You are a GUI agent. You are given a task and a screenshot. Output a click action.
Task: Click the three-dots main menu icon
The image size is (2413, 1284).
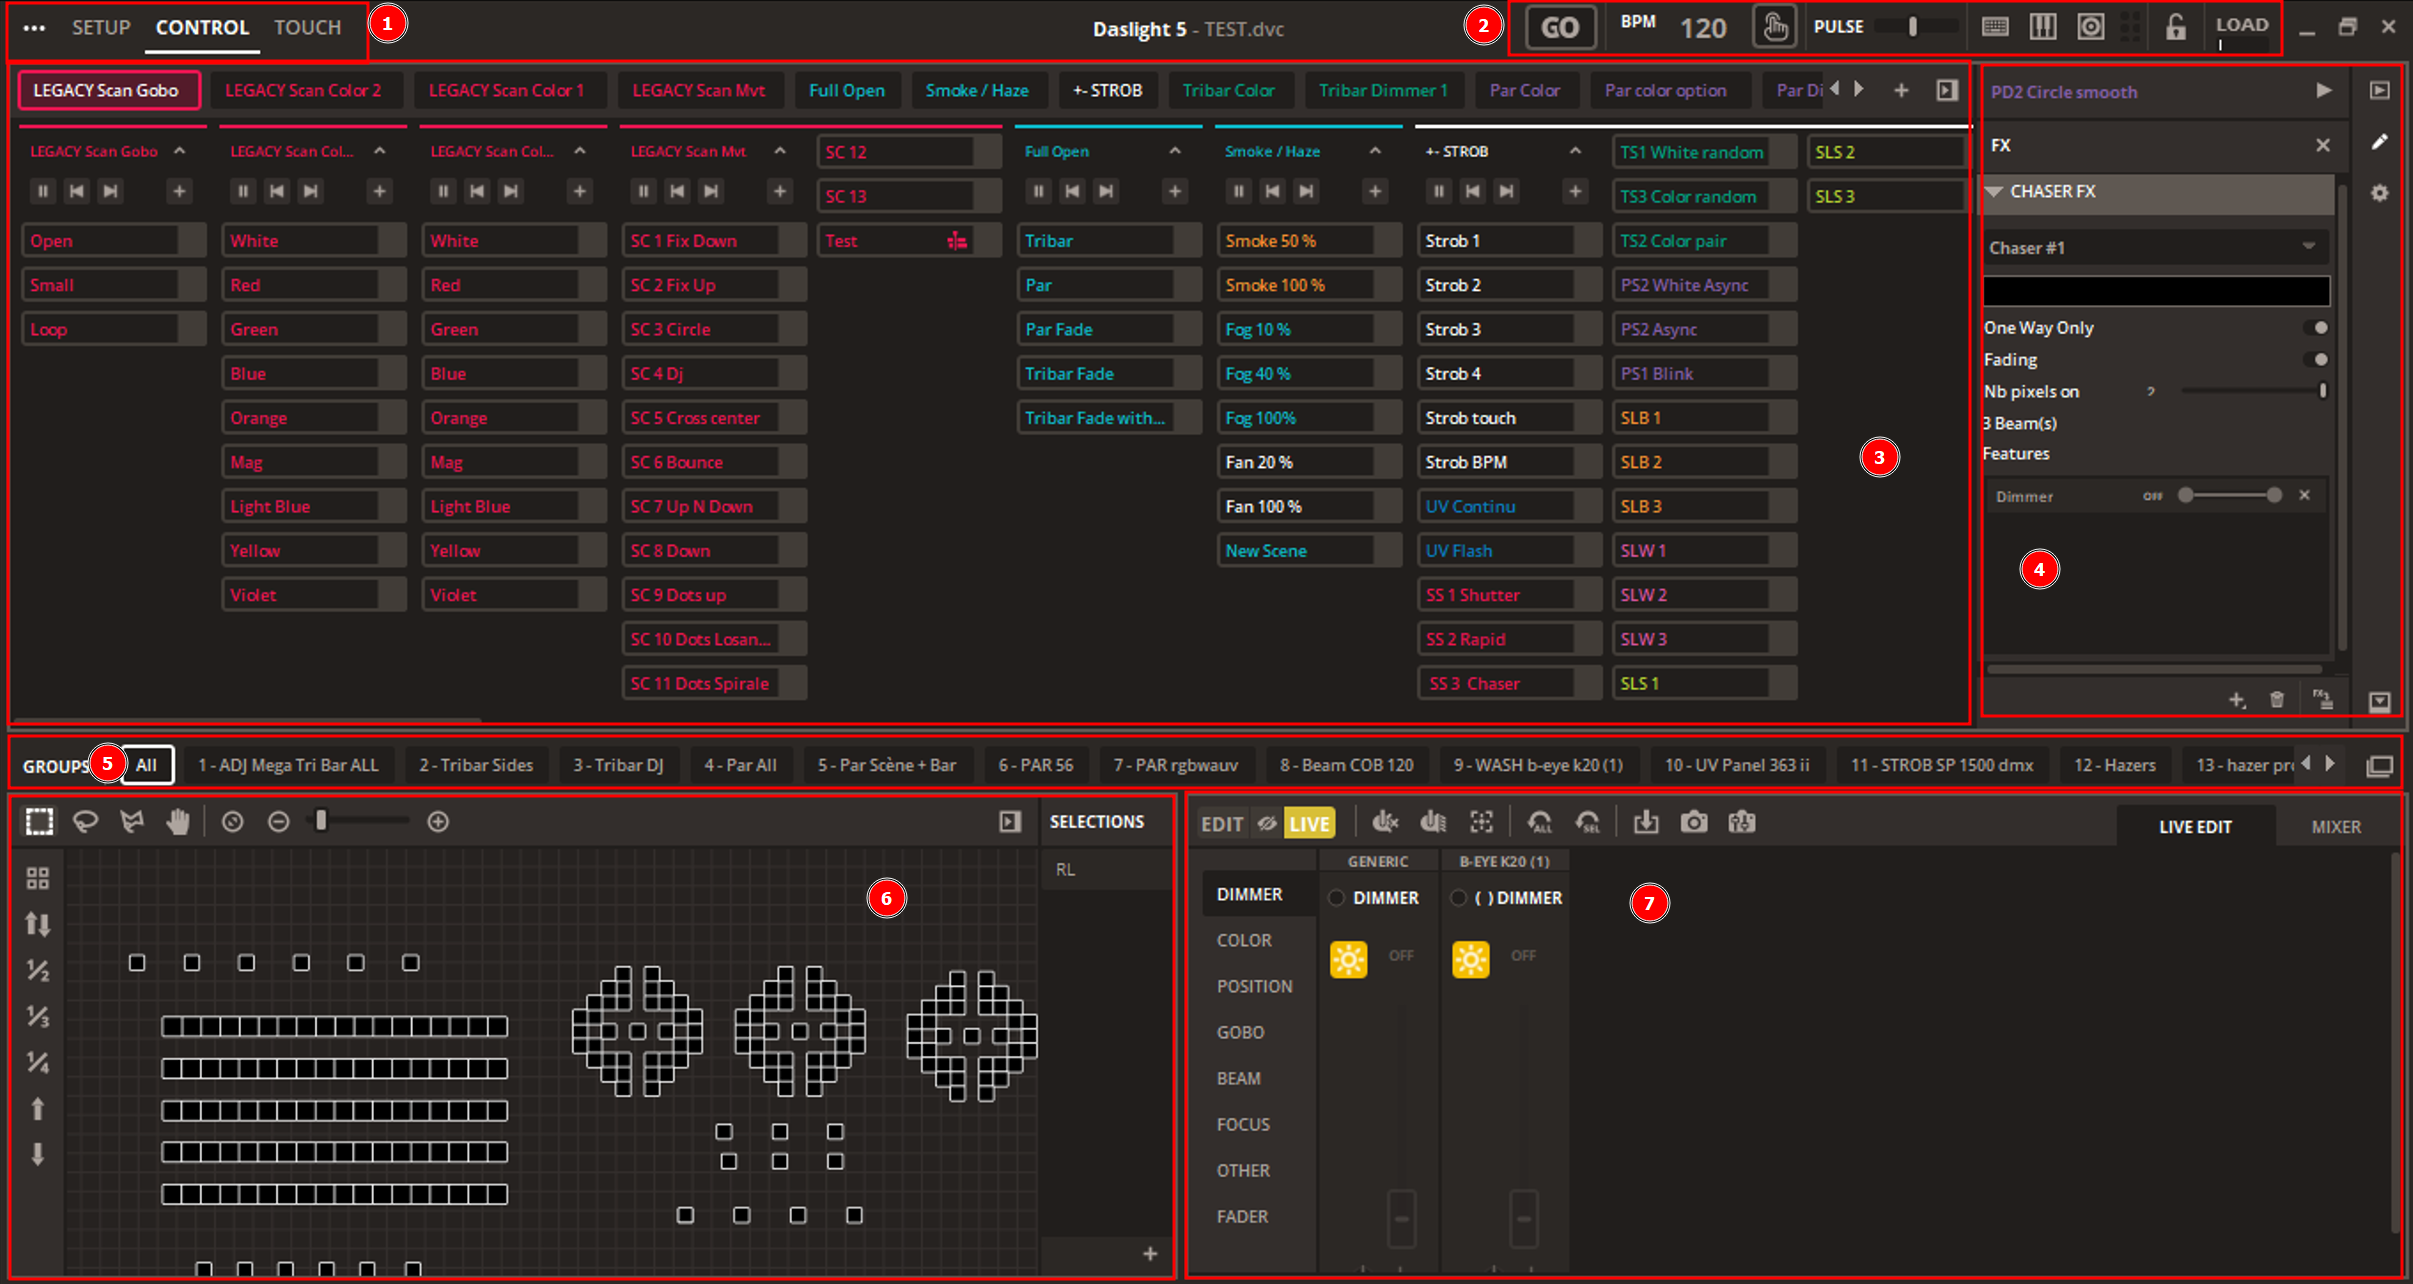click(x=34, y=28)
